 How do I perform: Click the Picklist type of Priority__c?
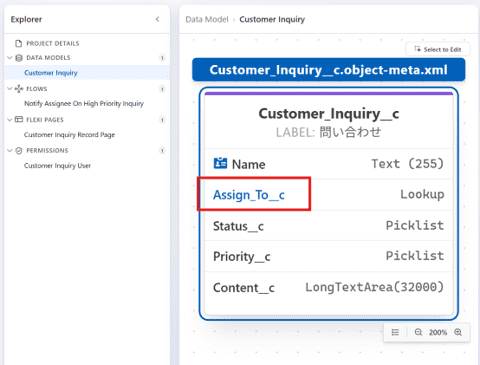click(415, 256)
